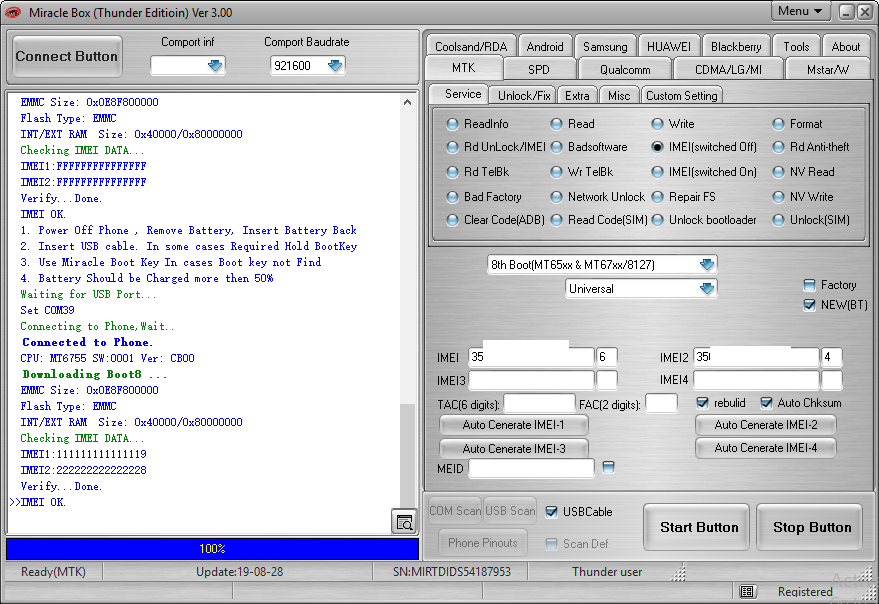This screenshot has height=604, width=879.
Task: Select the Rd TelBk radio option
Action: 452,172
